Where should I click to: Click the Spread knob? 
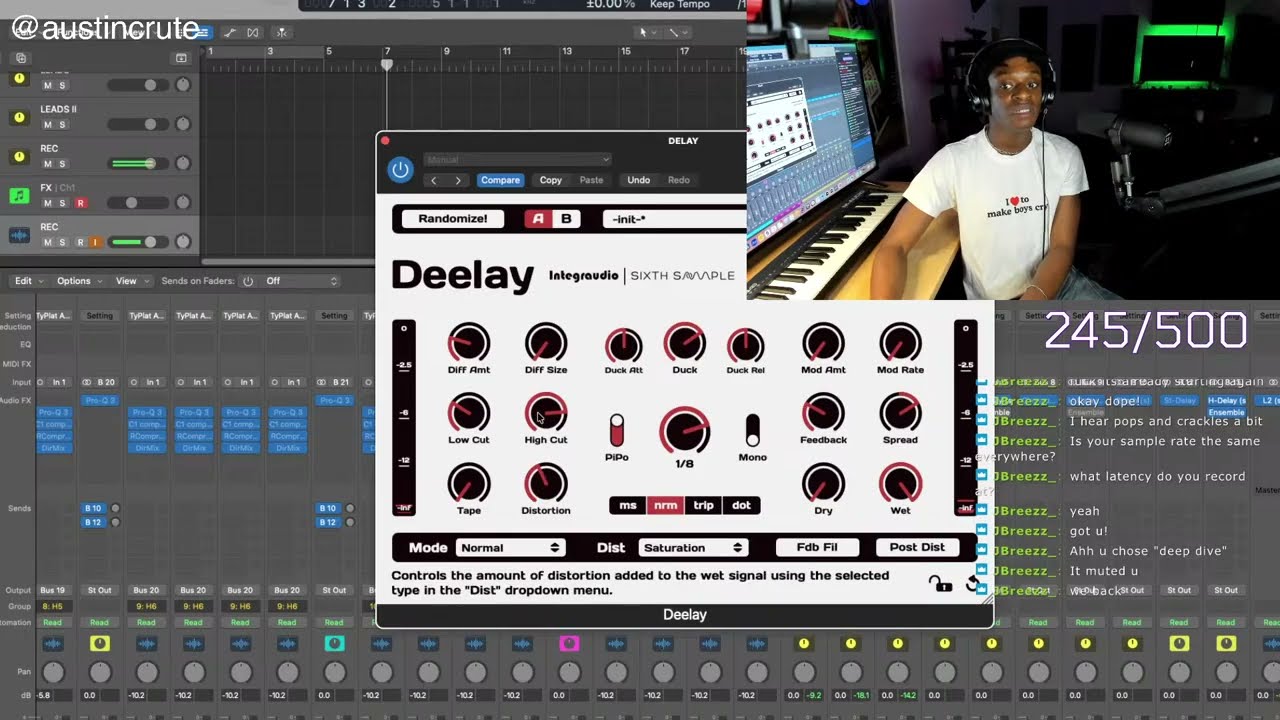click(900, 413)
